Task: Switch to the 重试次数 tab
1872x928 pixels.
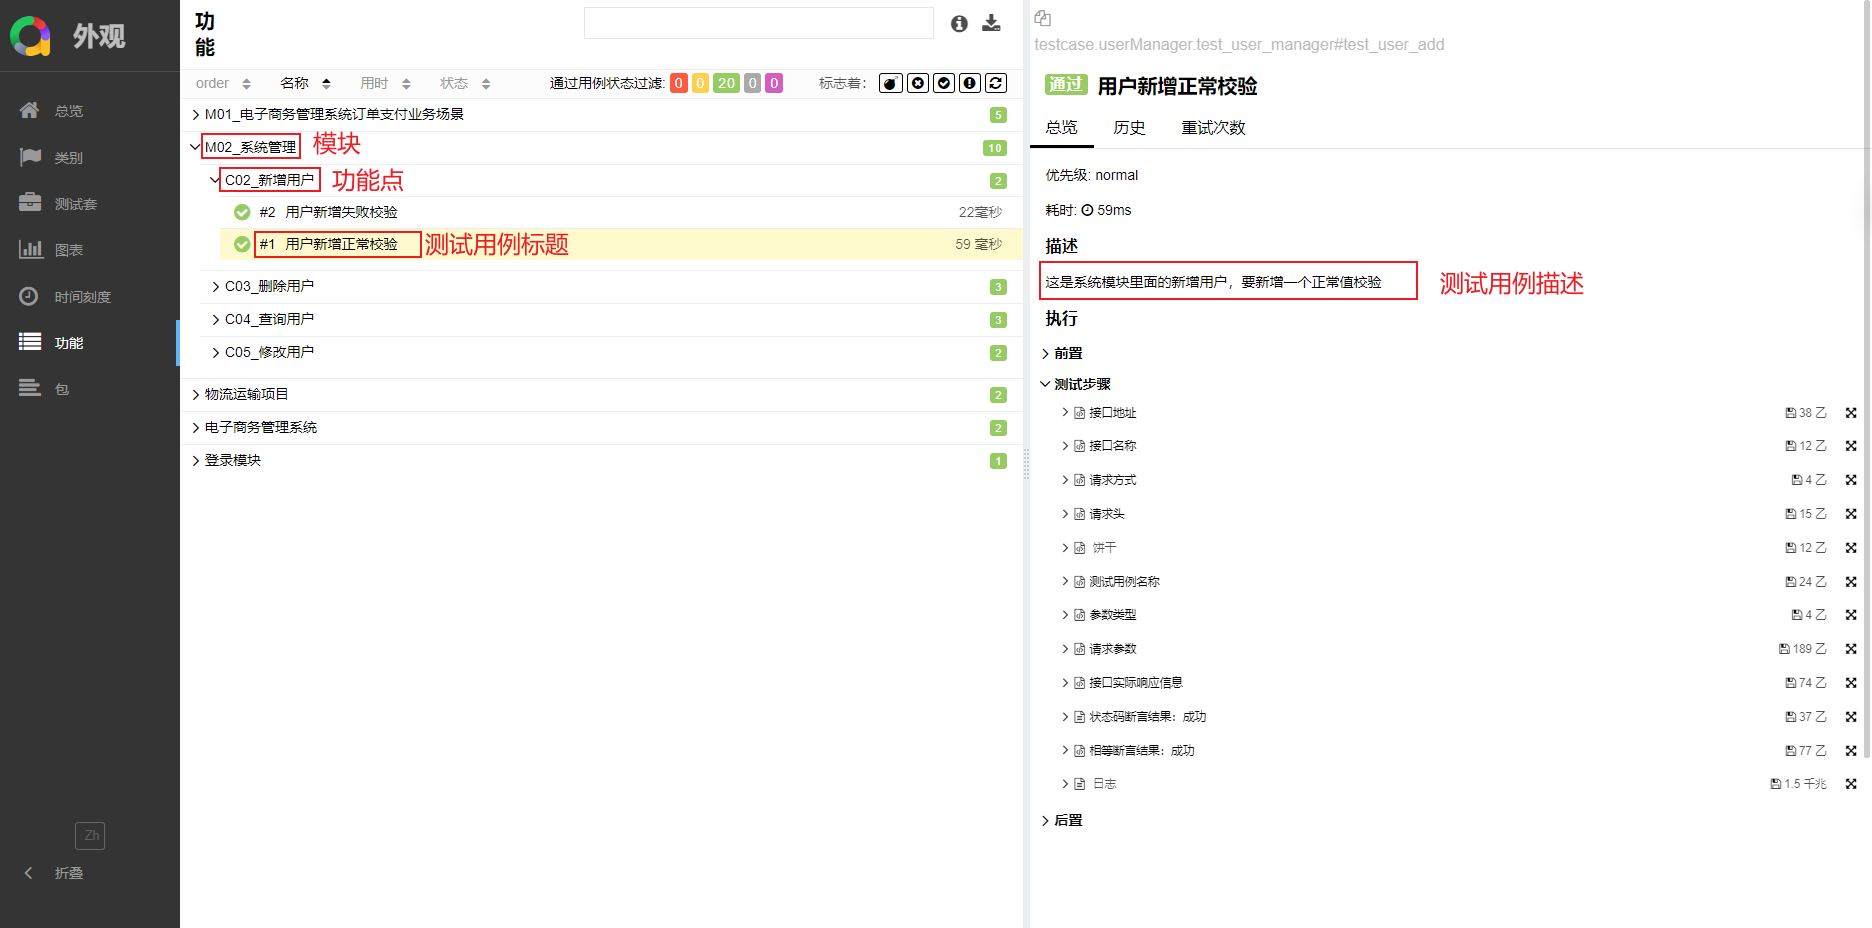Action: pos(1212,127)
